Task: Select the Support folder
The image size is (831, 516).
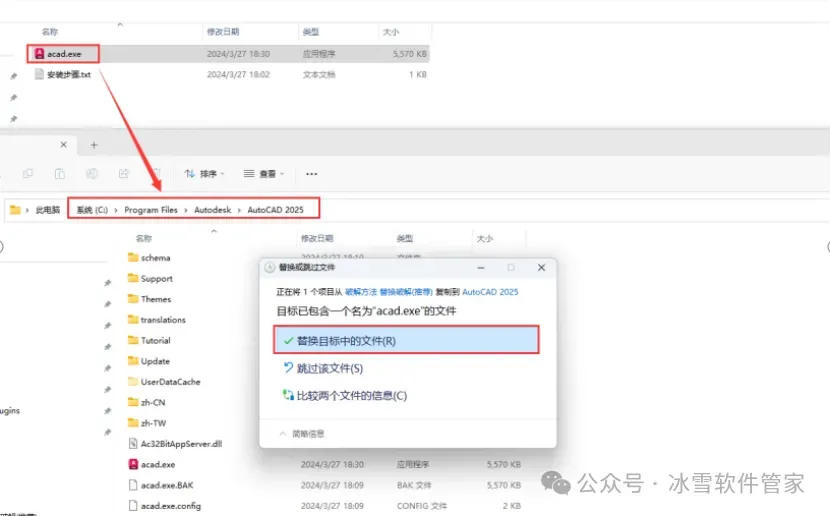Action: coord(150,278)
